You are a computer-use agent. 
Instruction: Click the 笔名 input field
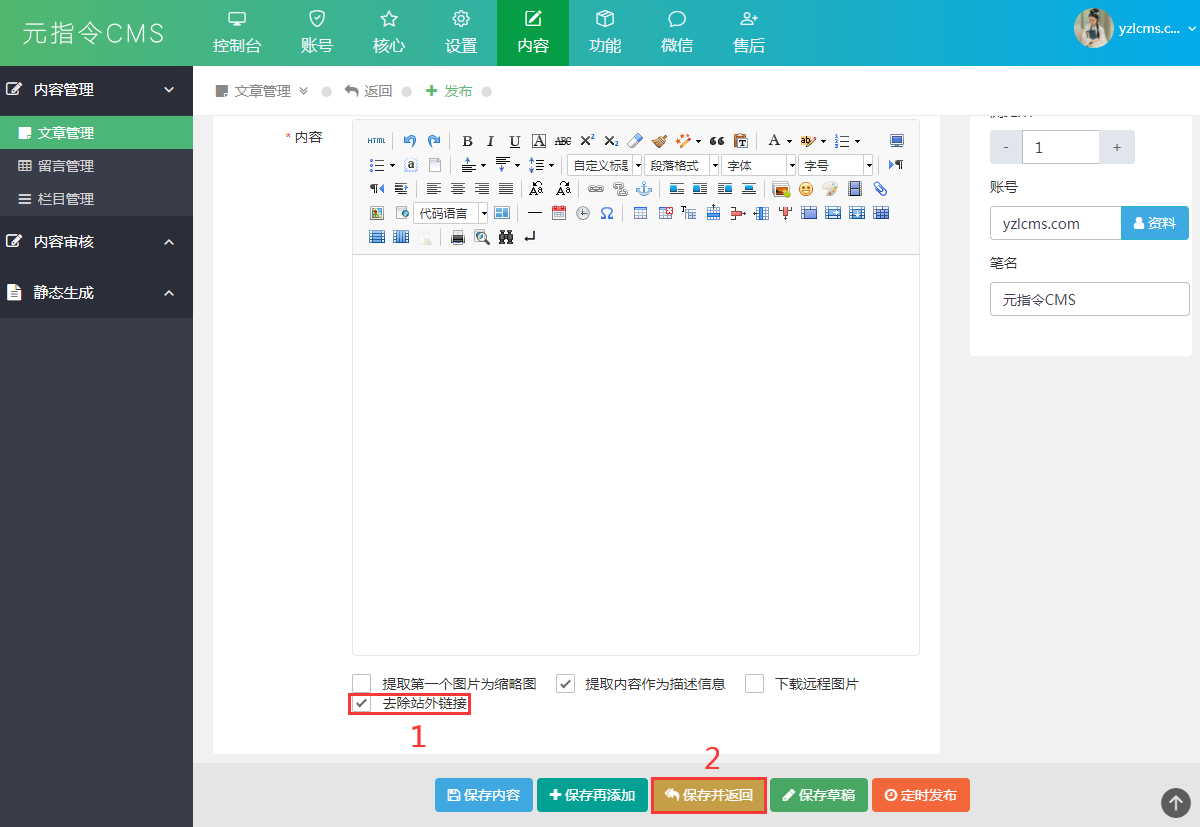[x=1090, y=299]
